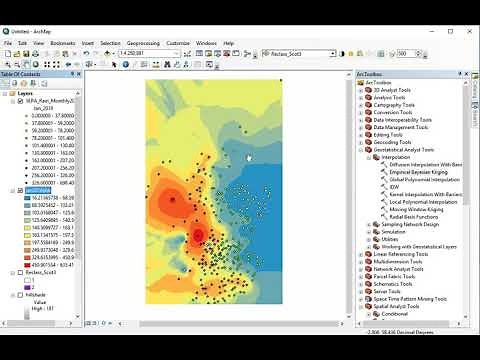Toggle the highlighted raster layer checkbox
This screenshot has width=480, height=360.
pyautogui.click(x=20, y=190)
